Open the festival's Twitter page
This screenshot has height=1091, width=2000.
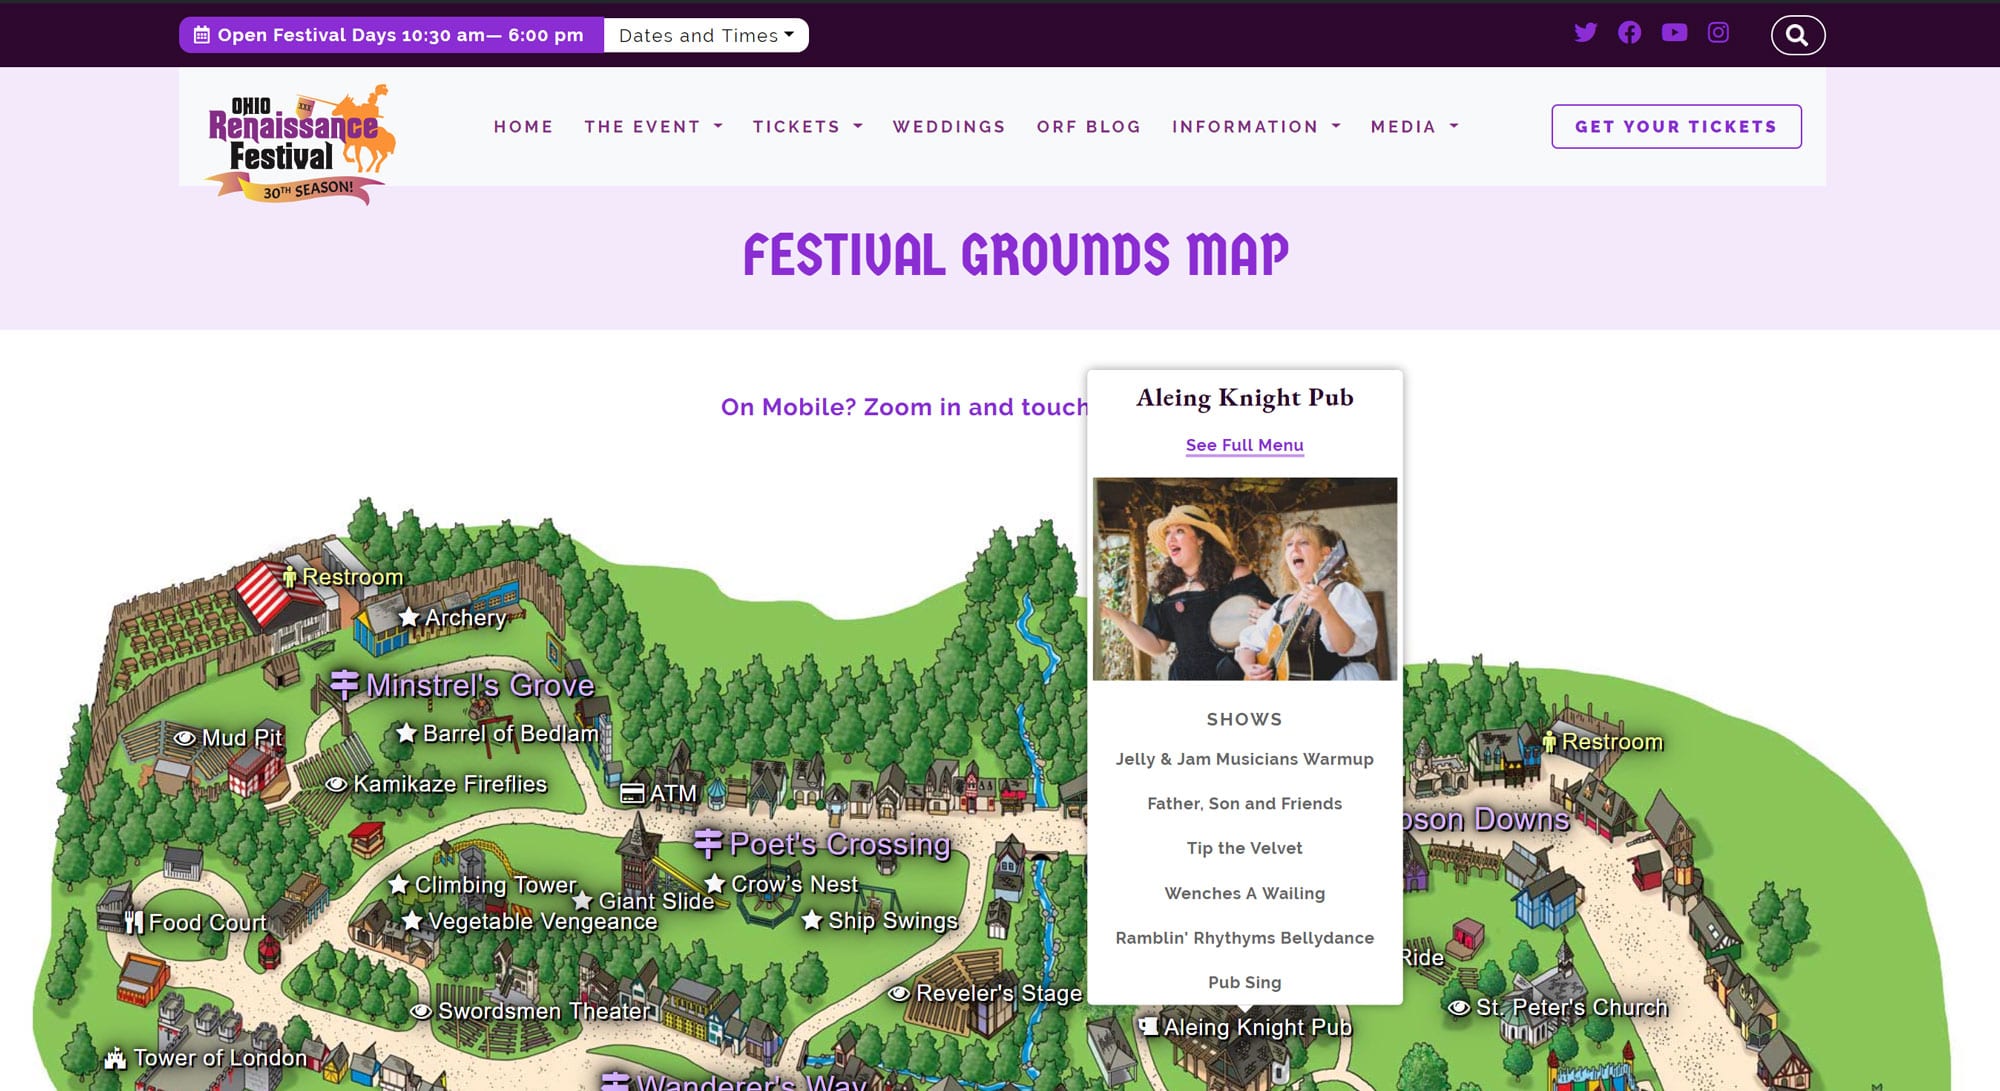pyautogui.click(x=1586, y=32)
